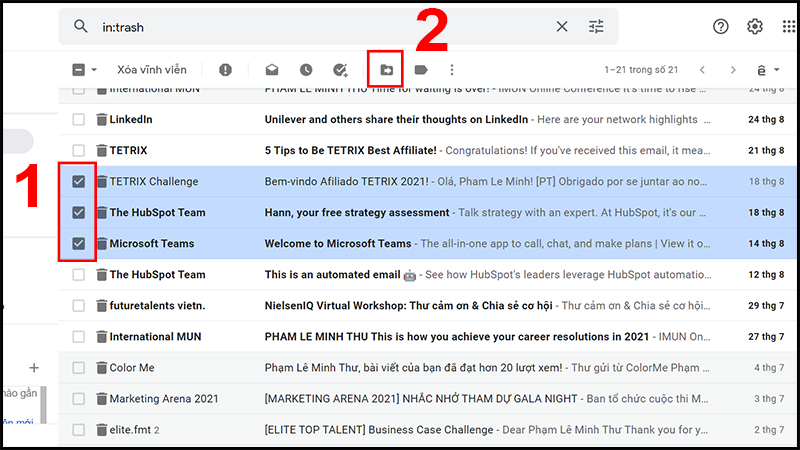Image resolution: width=800 pixels, height=450 pixels.
Task: Click the 1–21 trong số 21 counter
Action: click(x=641, y=70)
